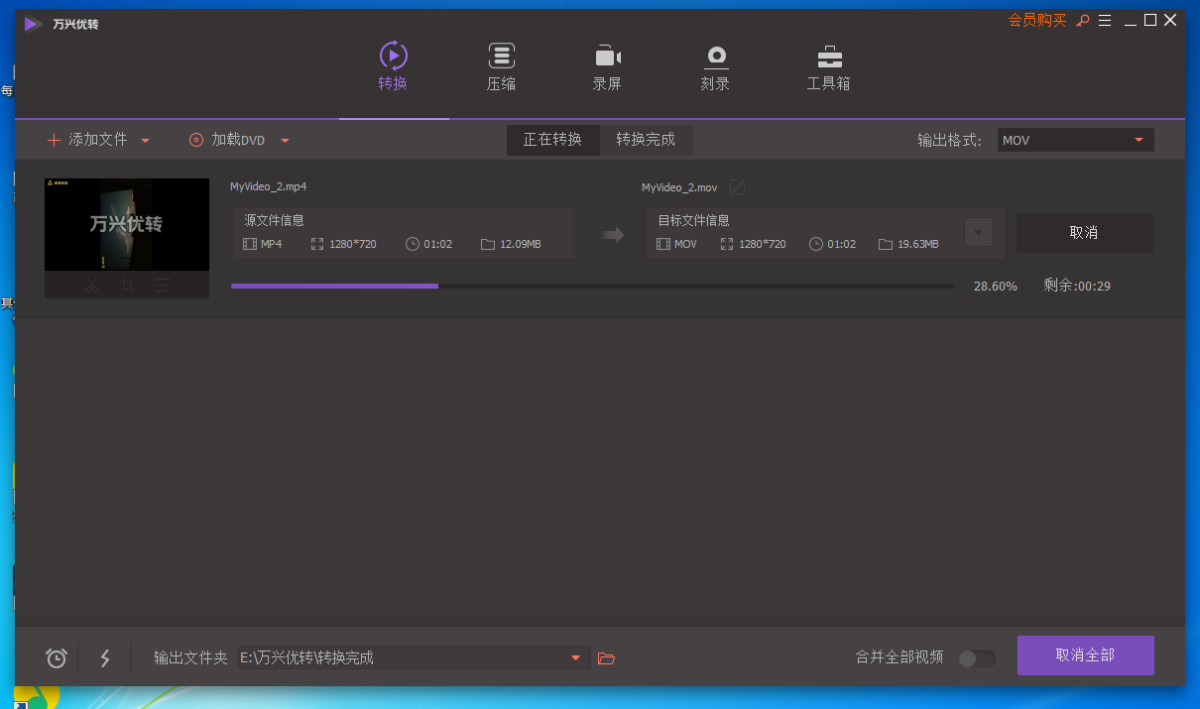Open the 刻录 (Burn) module

pos(715,67)
